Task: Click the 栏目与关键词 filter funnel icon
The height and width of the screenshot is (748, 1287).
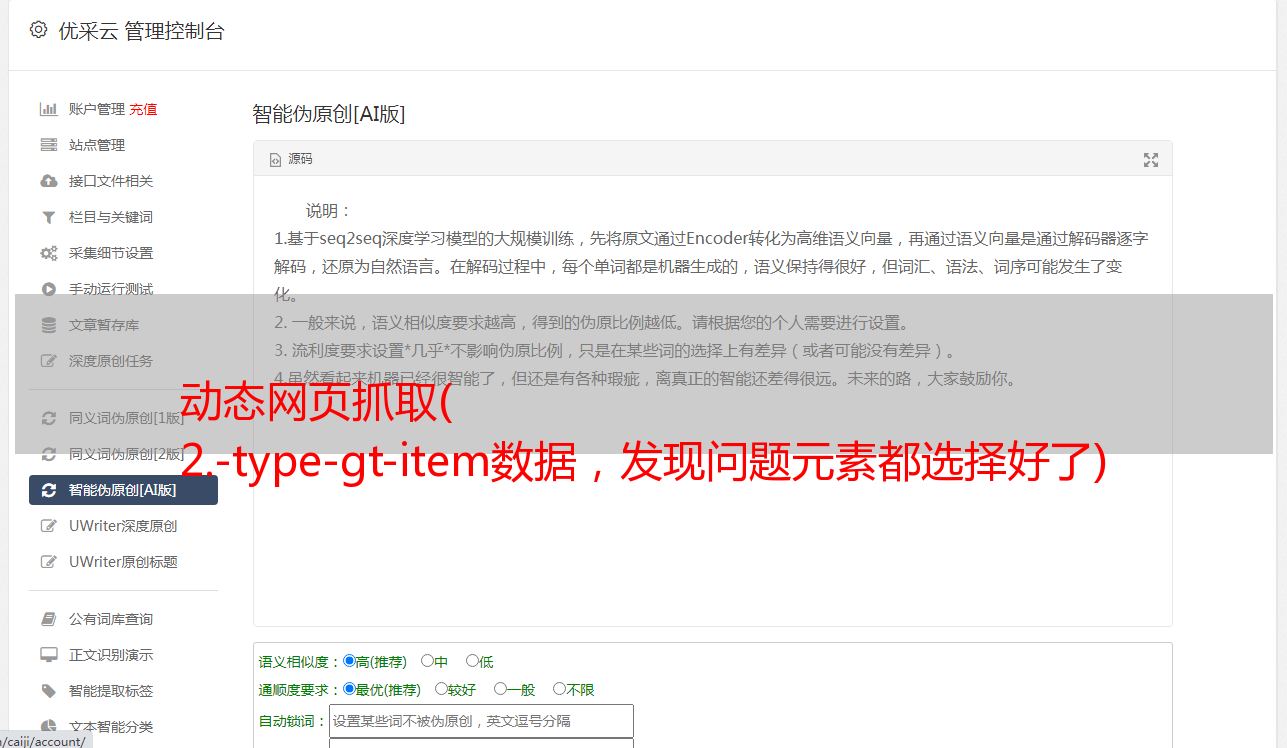Action: (48, 217)
